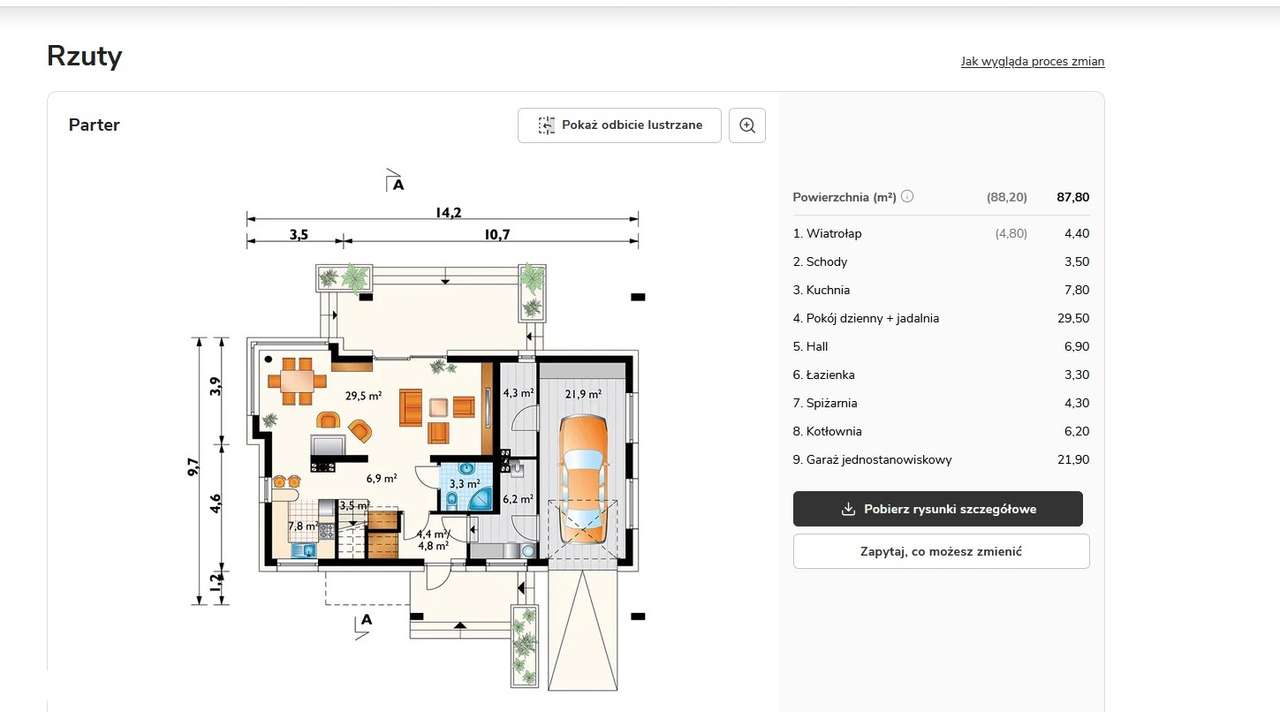Image resolution: width=1280 pixels, height=712 pixels.
Task: Select the '5. Hall' row
Action: click(941, 347)
